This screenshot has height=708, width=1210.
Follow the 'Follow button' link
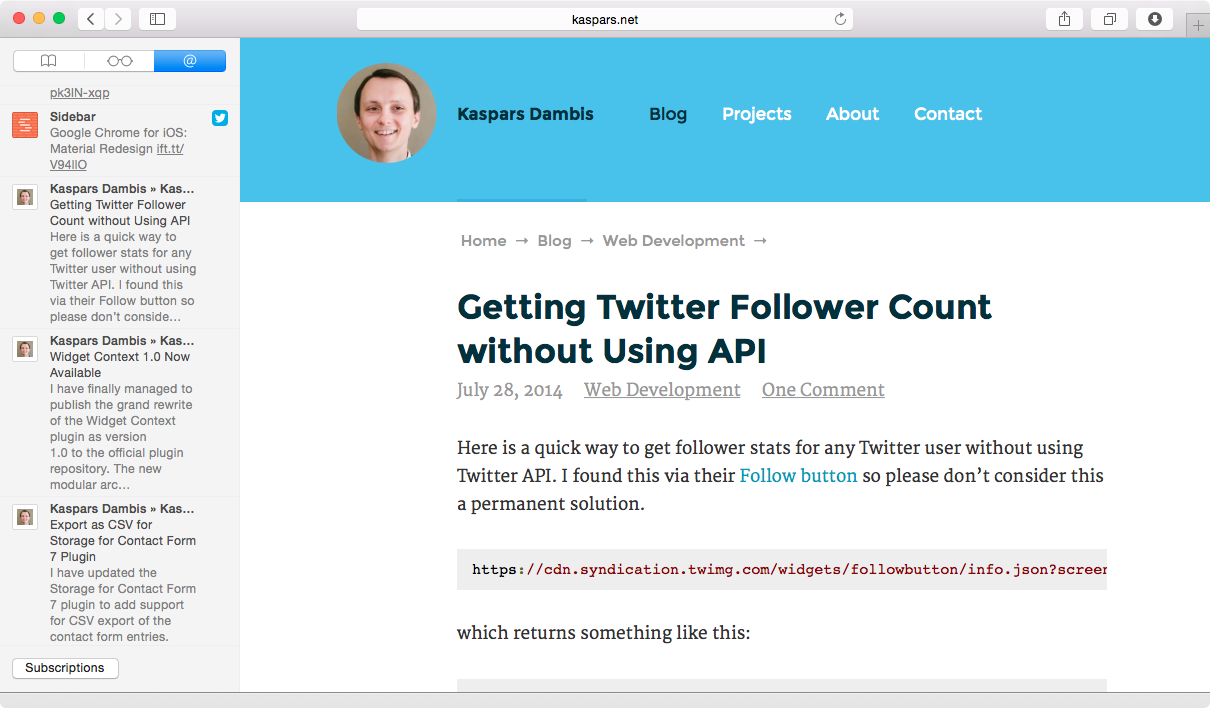[x=798, y=476]
